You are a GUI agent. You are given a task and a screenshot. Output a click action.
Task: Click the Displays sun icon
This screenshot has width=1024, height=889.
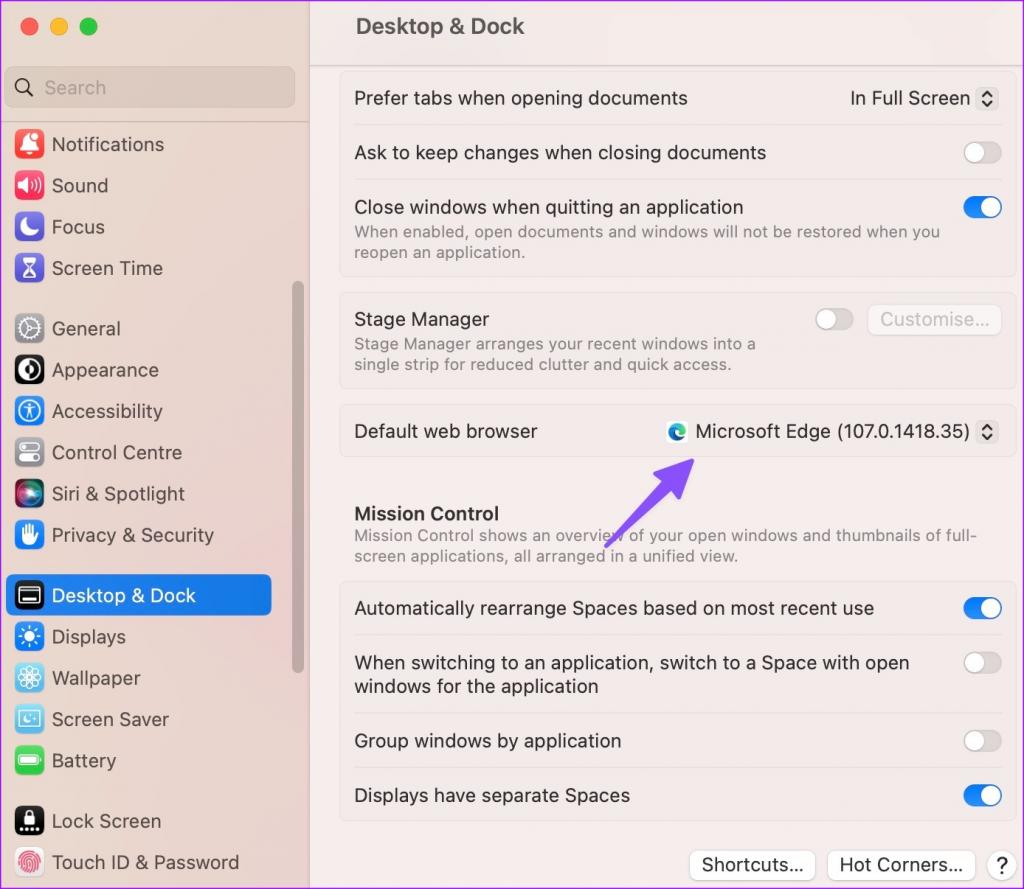tap(29, 636)
